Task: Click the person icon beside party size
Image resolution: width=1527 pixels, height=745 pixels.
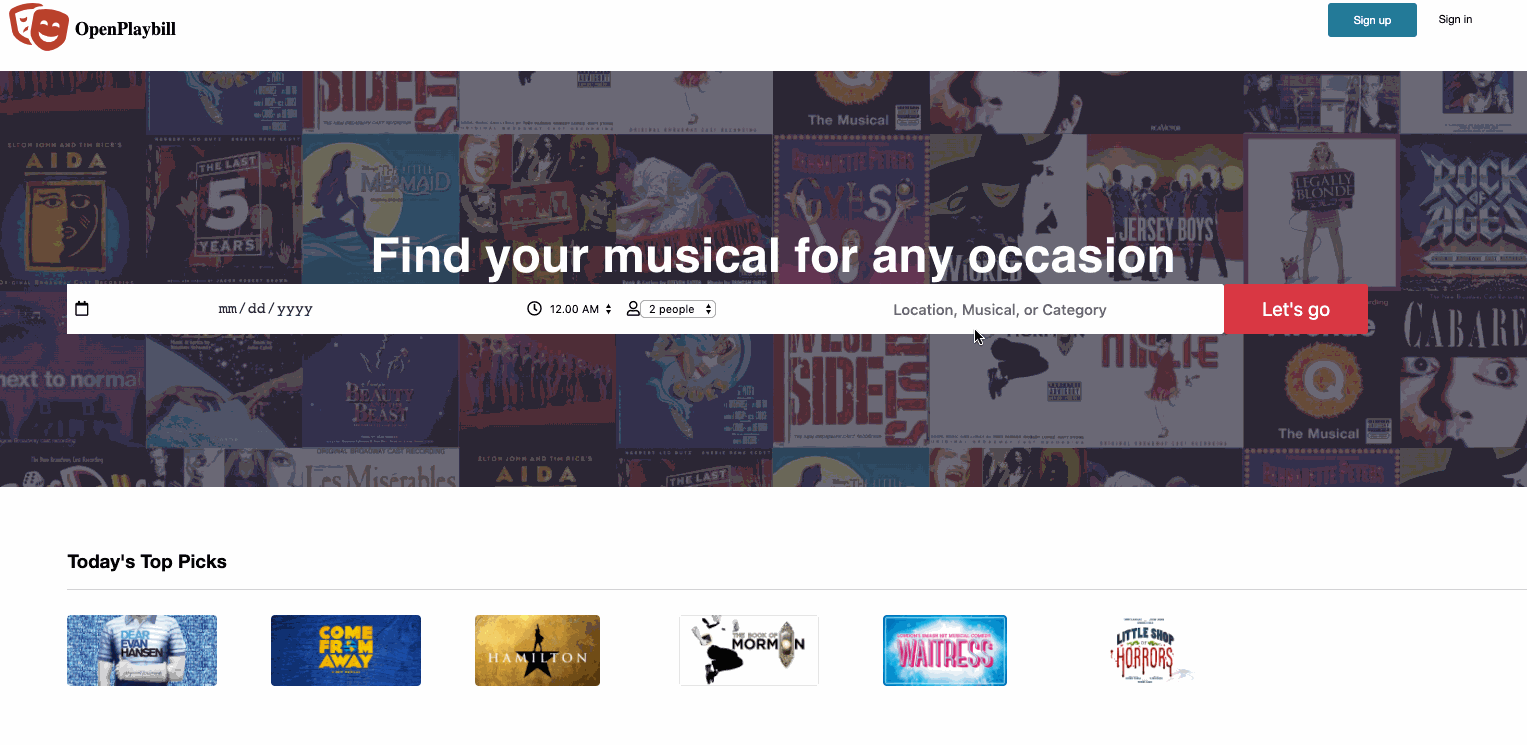Action: [633, 309]
